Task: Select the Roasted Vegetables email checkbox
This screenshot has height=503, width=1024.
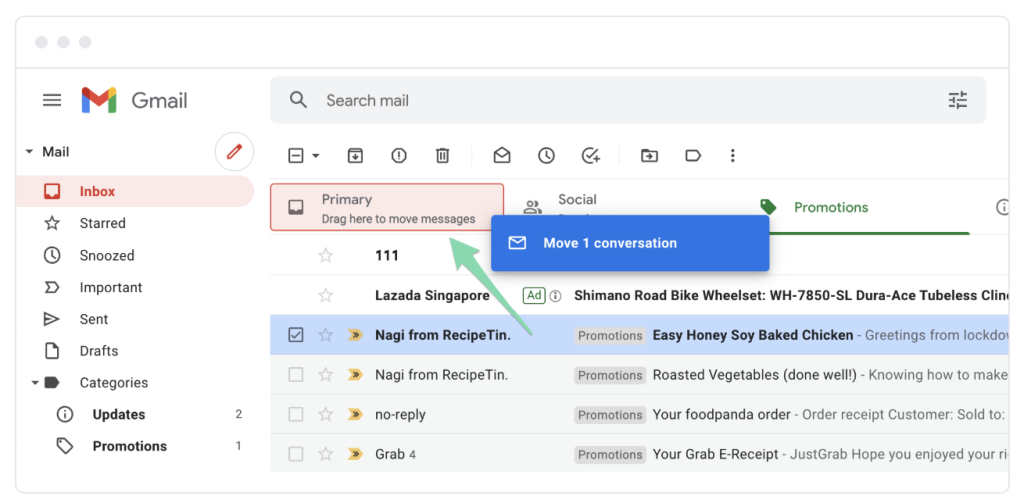Action: coord(296,375)
